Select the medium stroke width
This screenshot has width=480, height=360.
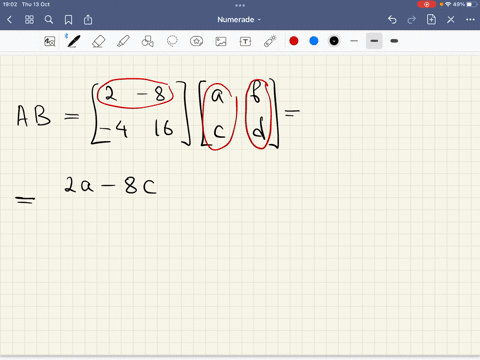point(374,41)
